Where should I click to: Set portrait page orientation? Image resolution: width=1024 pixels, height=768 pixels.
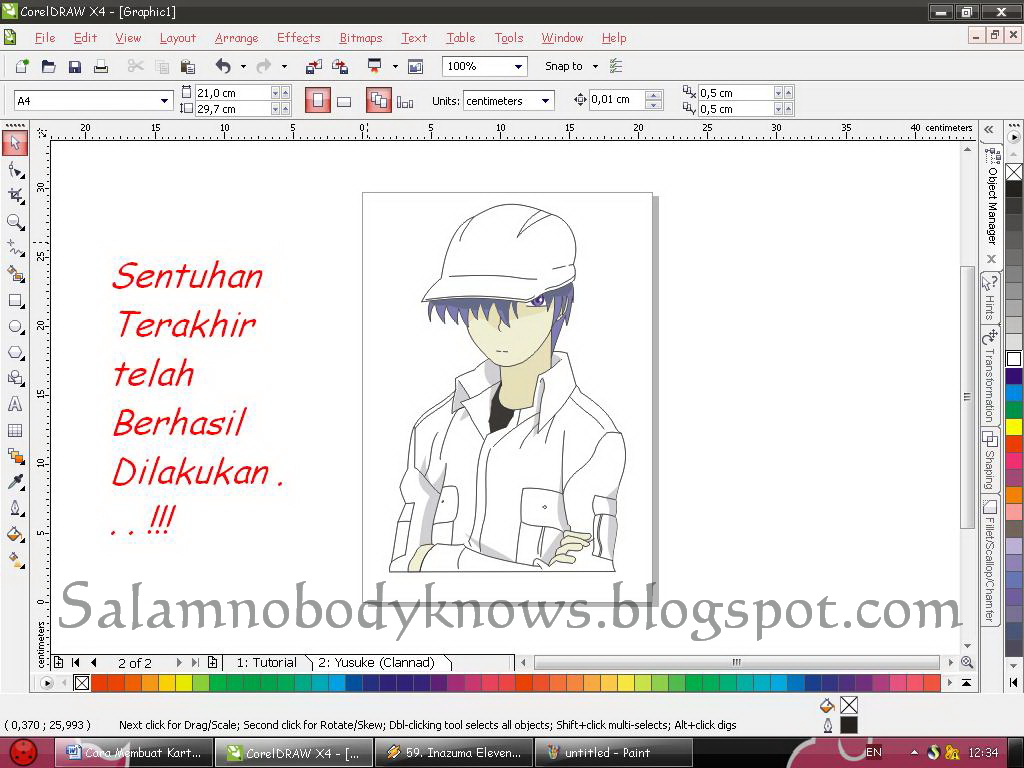tap(317, 101)
